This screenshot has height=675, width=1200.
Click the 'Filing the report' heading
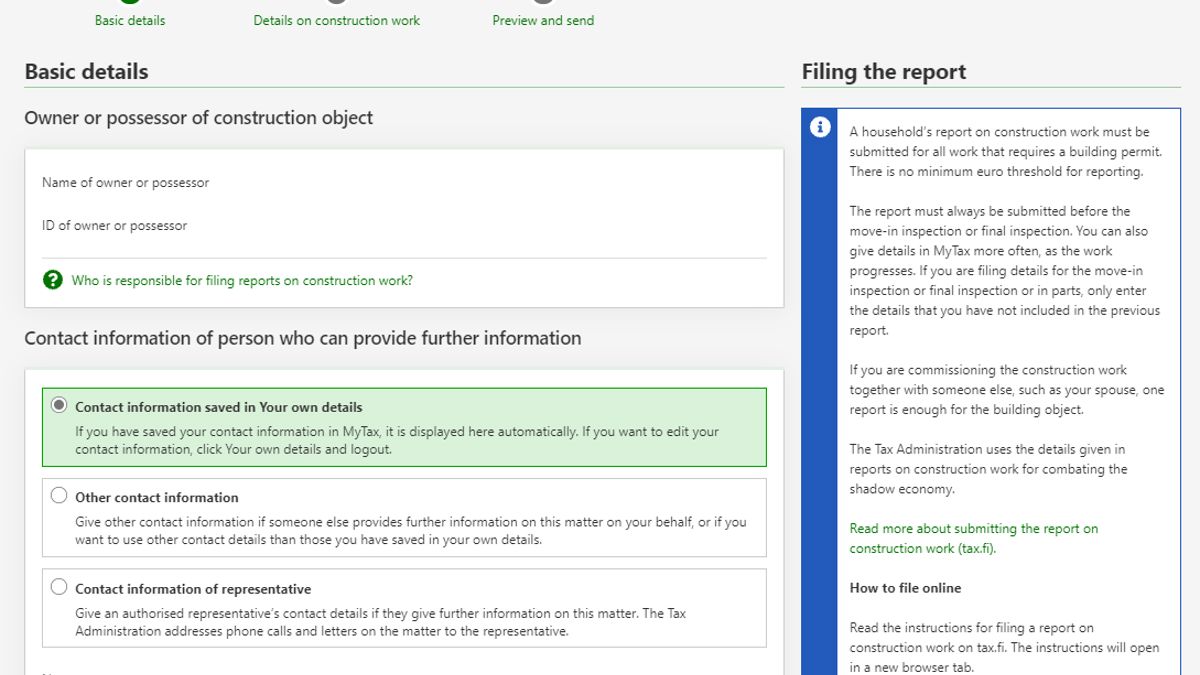pyautogui.click(x=883, y=72)
